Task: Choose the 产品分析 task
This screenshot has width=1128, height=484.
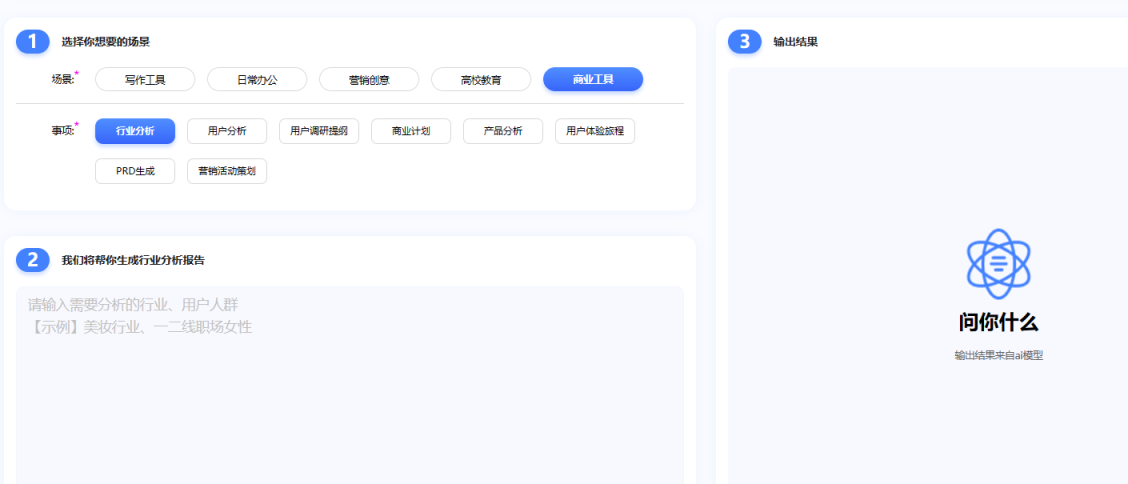Action: (503, 131)
